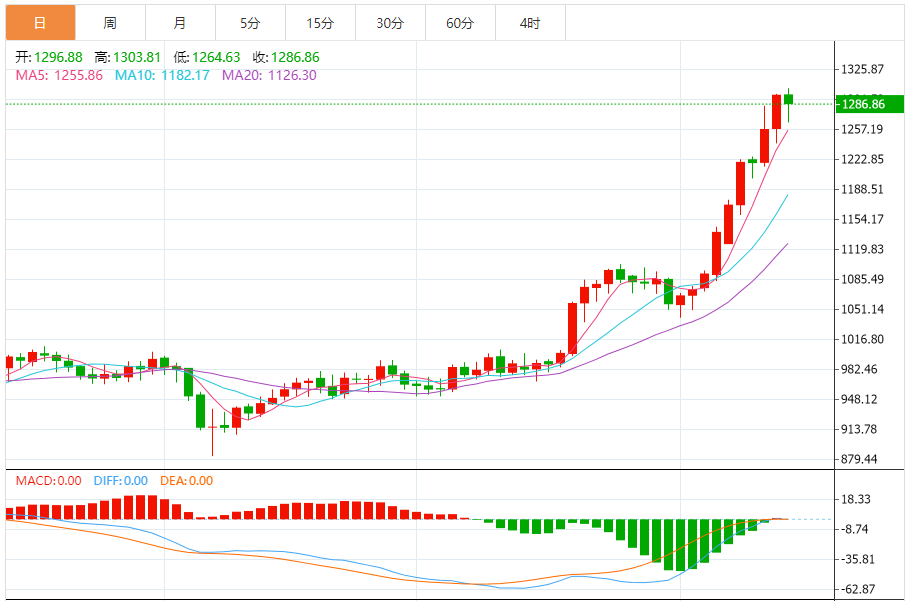Click the high price 1303.81 value
The image size is (912, 601).
point(137,57)
